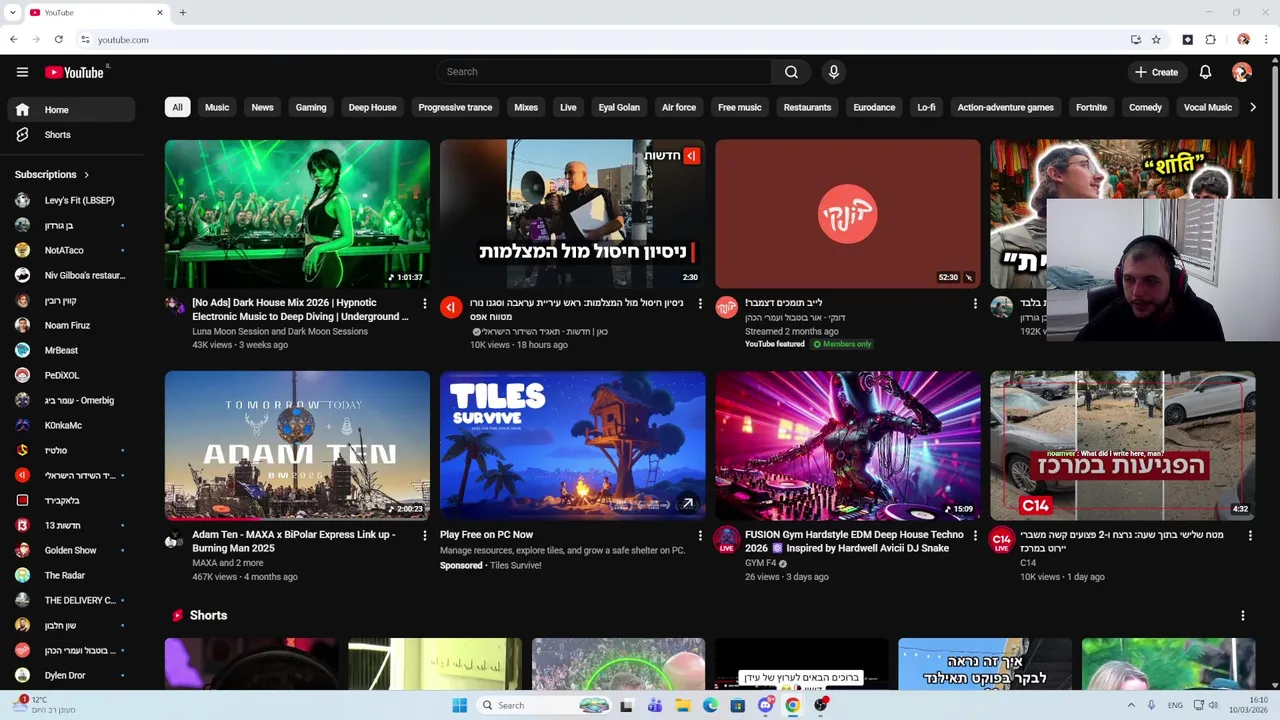Open C14 channel avatar

click(x=1001, y=540)
